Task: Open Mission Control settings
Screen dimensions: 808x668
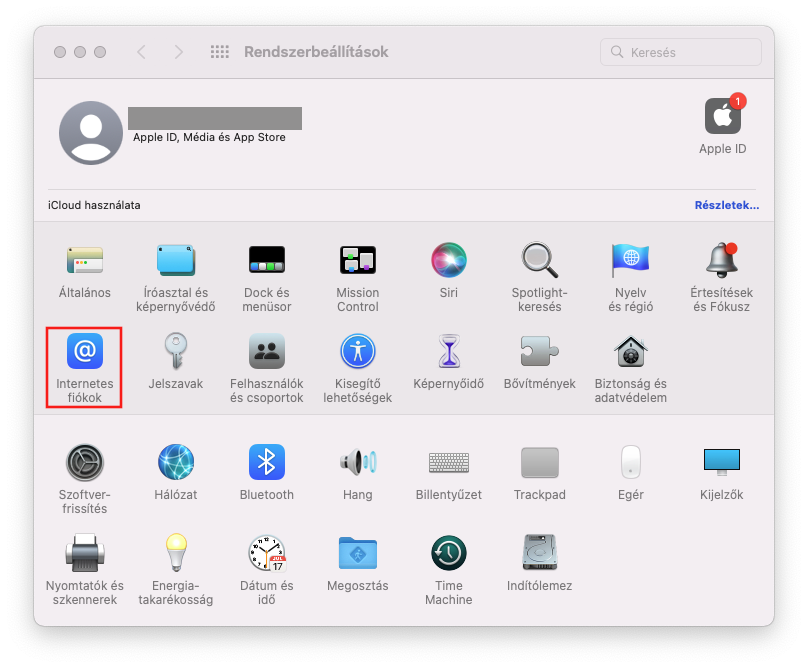Action: (x=358, y=261)
